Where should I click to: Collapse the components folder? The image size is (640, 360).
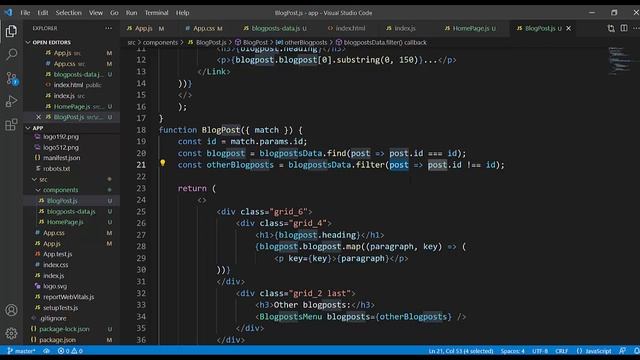(60, 190)
